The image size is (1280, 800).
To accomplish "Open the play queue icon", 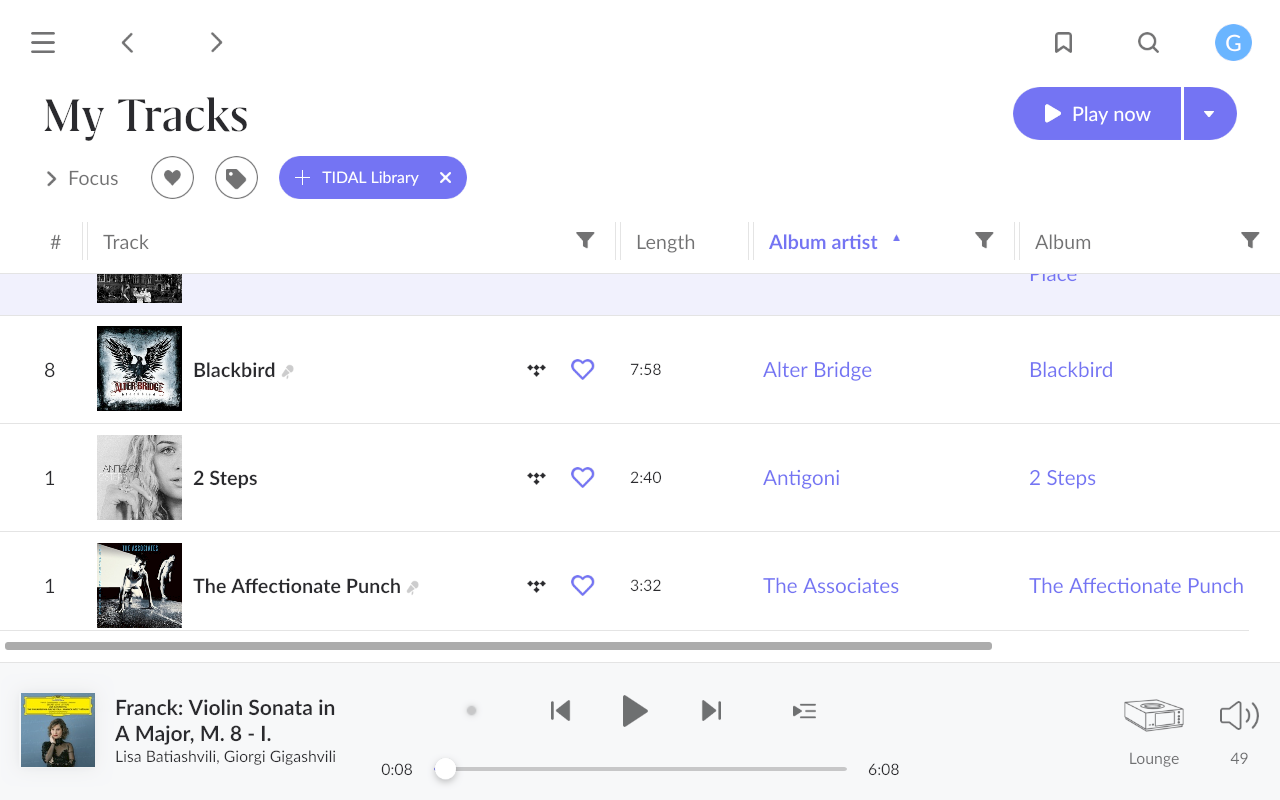I will pos(804,711).
